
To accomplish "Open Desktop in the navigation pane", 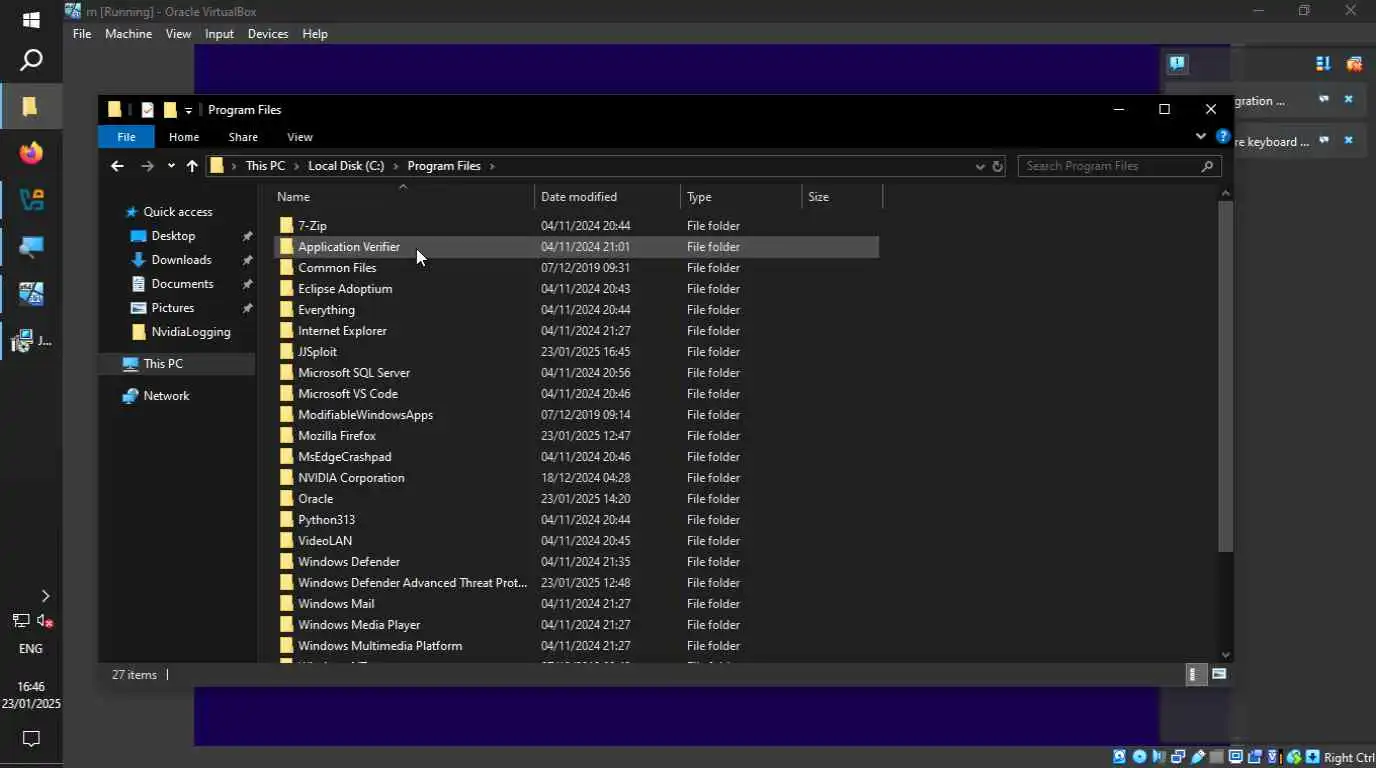I will [173, 236].
